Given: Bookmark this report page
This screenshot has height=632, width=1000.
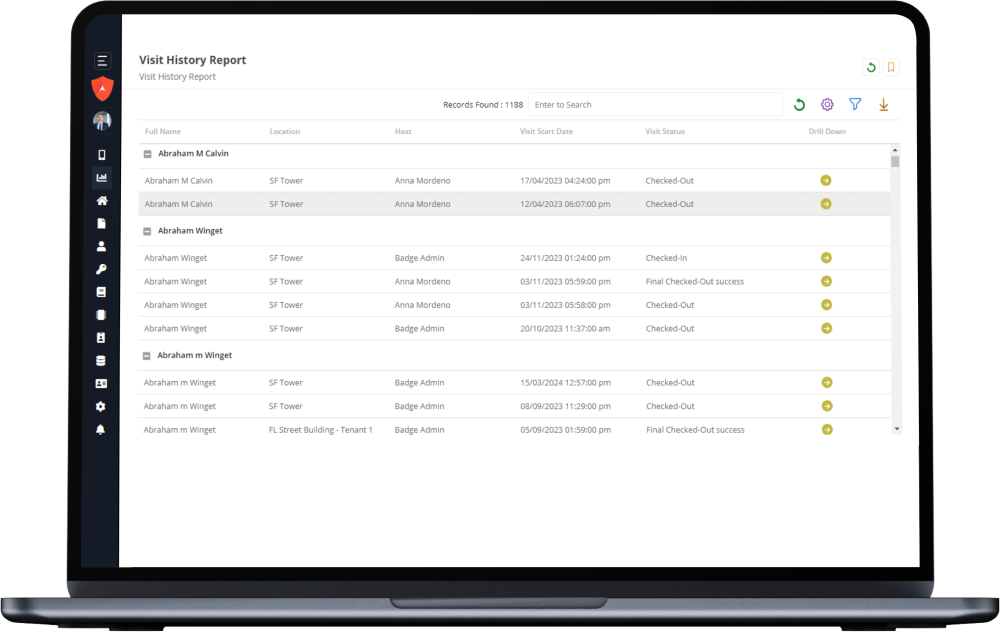Looking at the screenshot, I should tap(890, 67).
